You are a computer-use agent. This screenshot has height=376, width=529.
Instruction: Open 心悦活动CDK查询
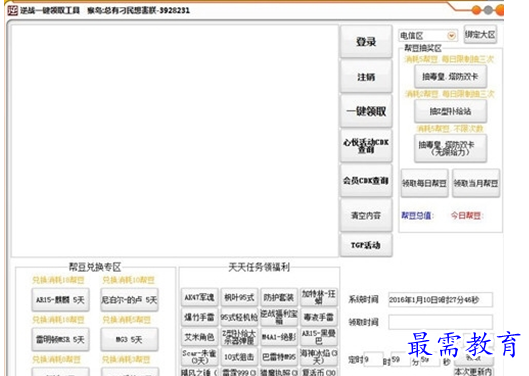coord(366,145)
